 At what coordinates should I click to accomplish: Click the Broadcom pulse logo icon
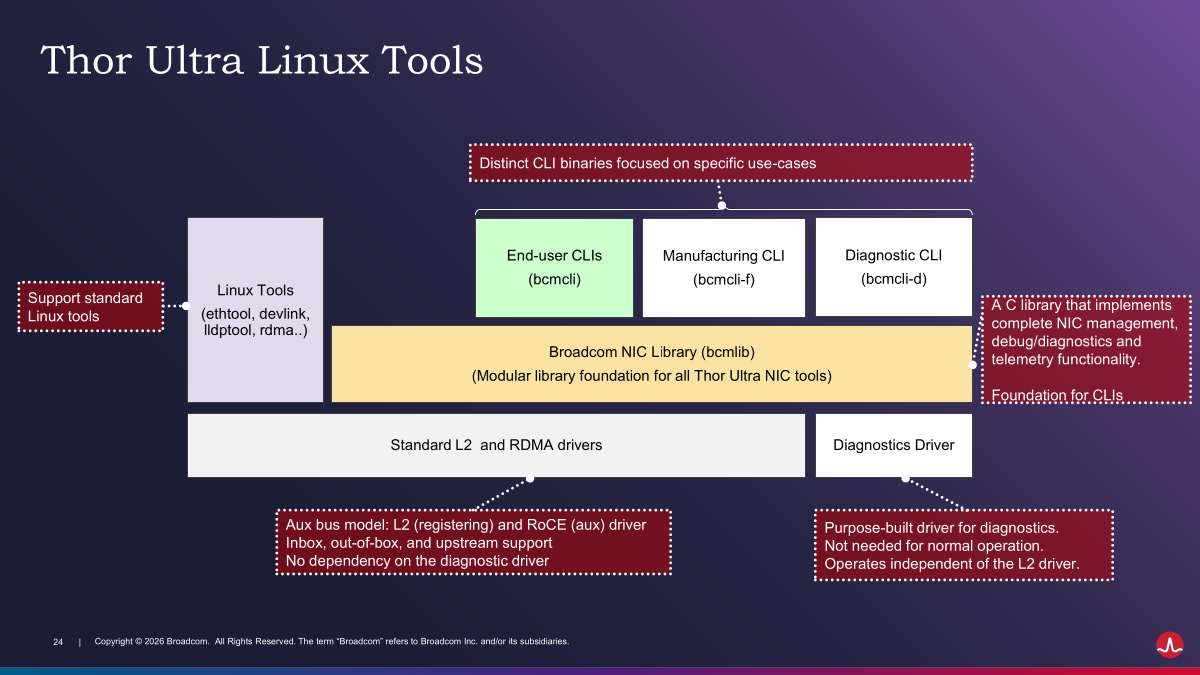[x=1168, y=645]
